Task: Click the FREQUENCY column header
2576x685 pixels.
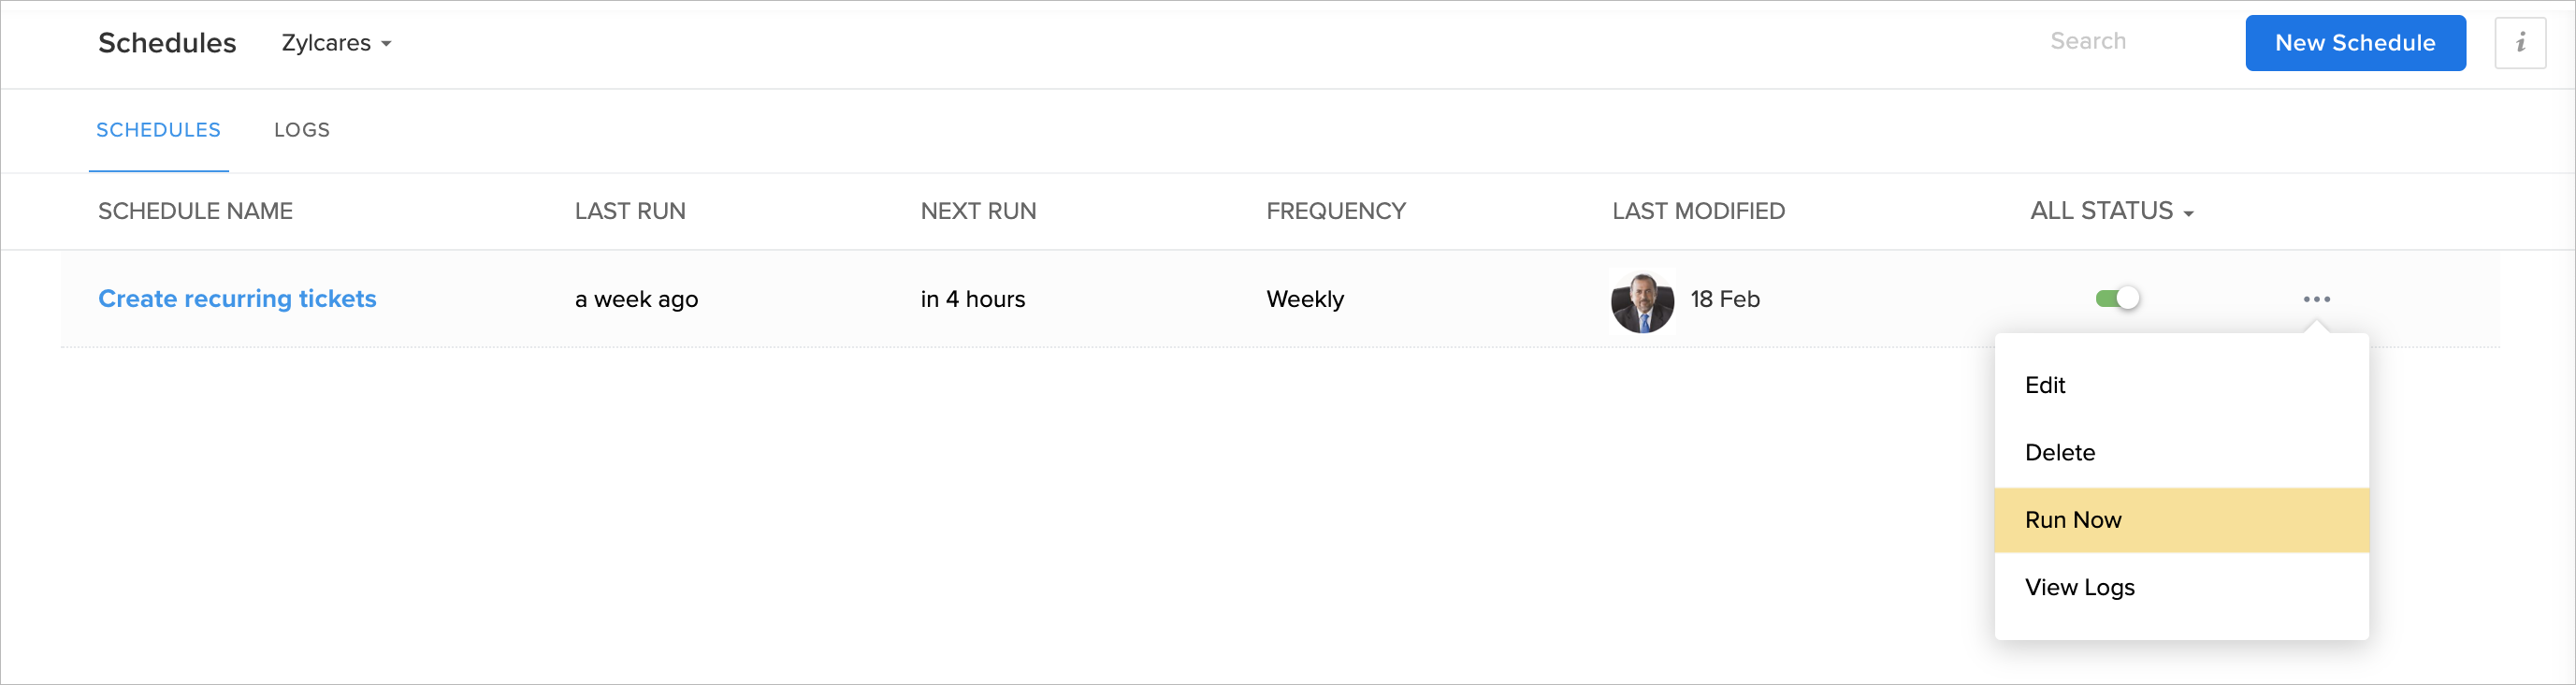Action: 1335,211
